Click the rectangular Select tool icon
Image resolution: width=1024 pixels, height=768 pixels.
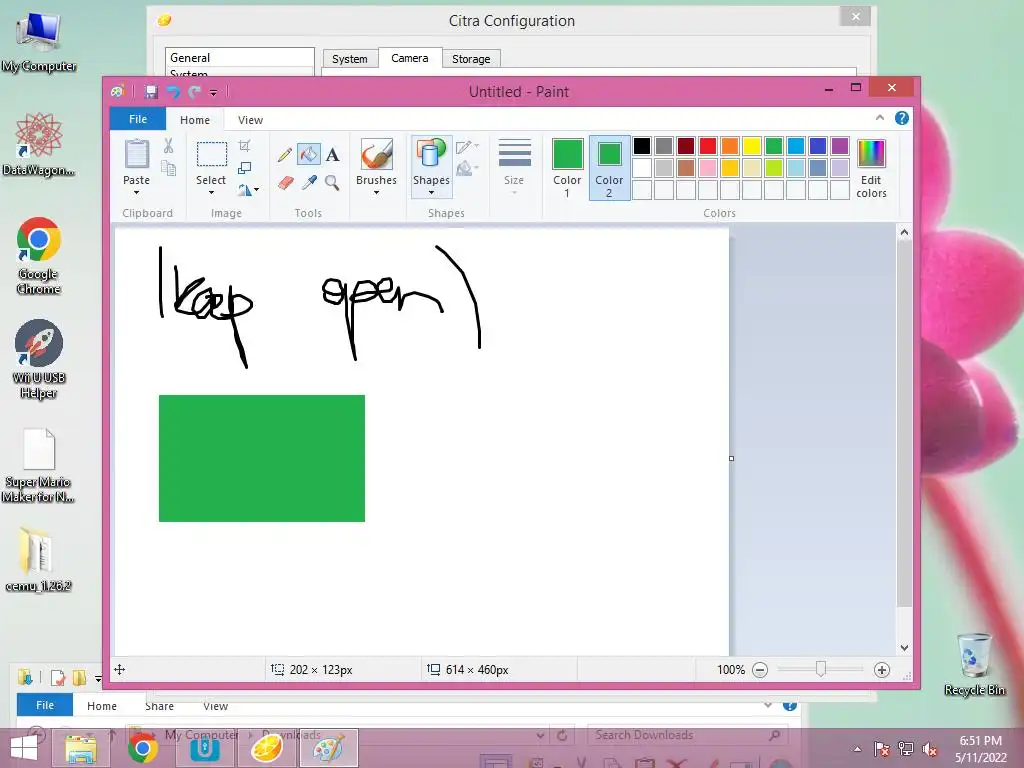coord(212,155)
